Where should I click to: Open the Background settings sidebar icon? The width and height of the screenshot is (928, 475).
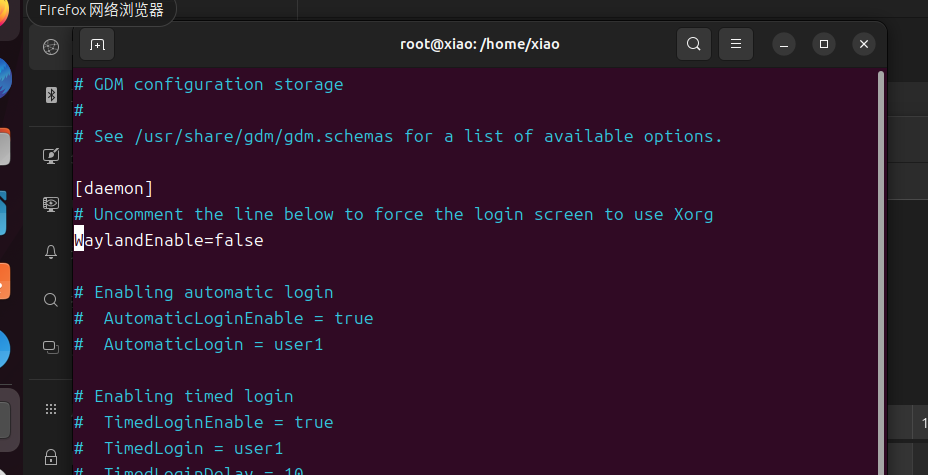click(51, 156)
